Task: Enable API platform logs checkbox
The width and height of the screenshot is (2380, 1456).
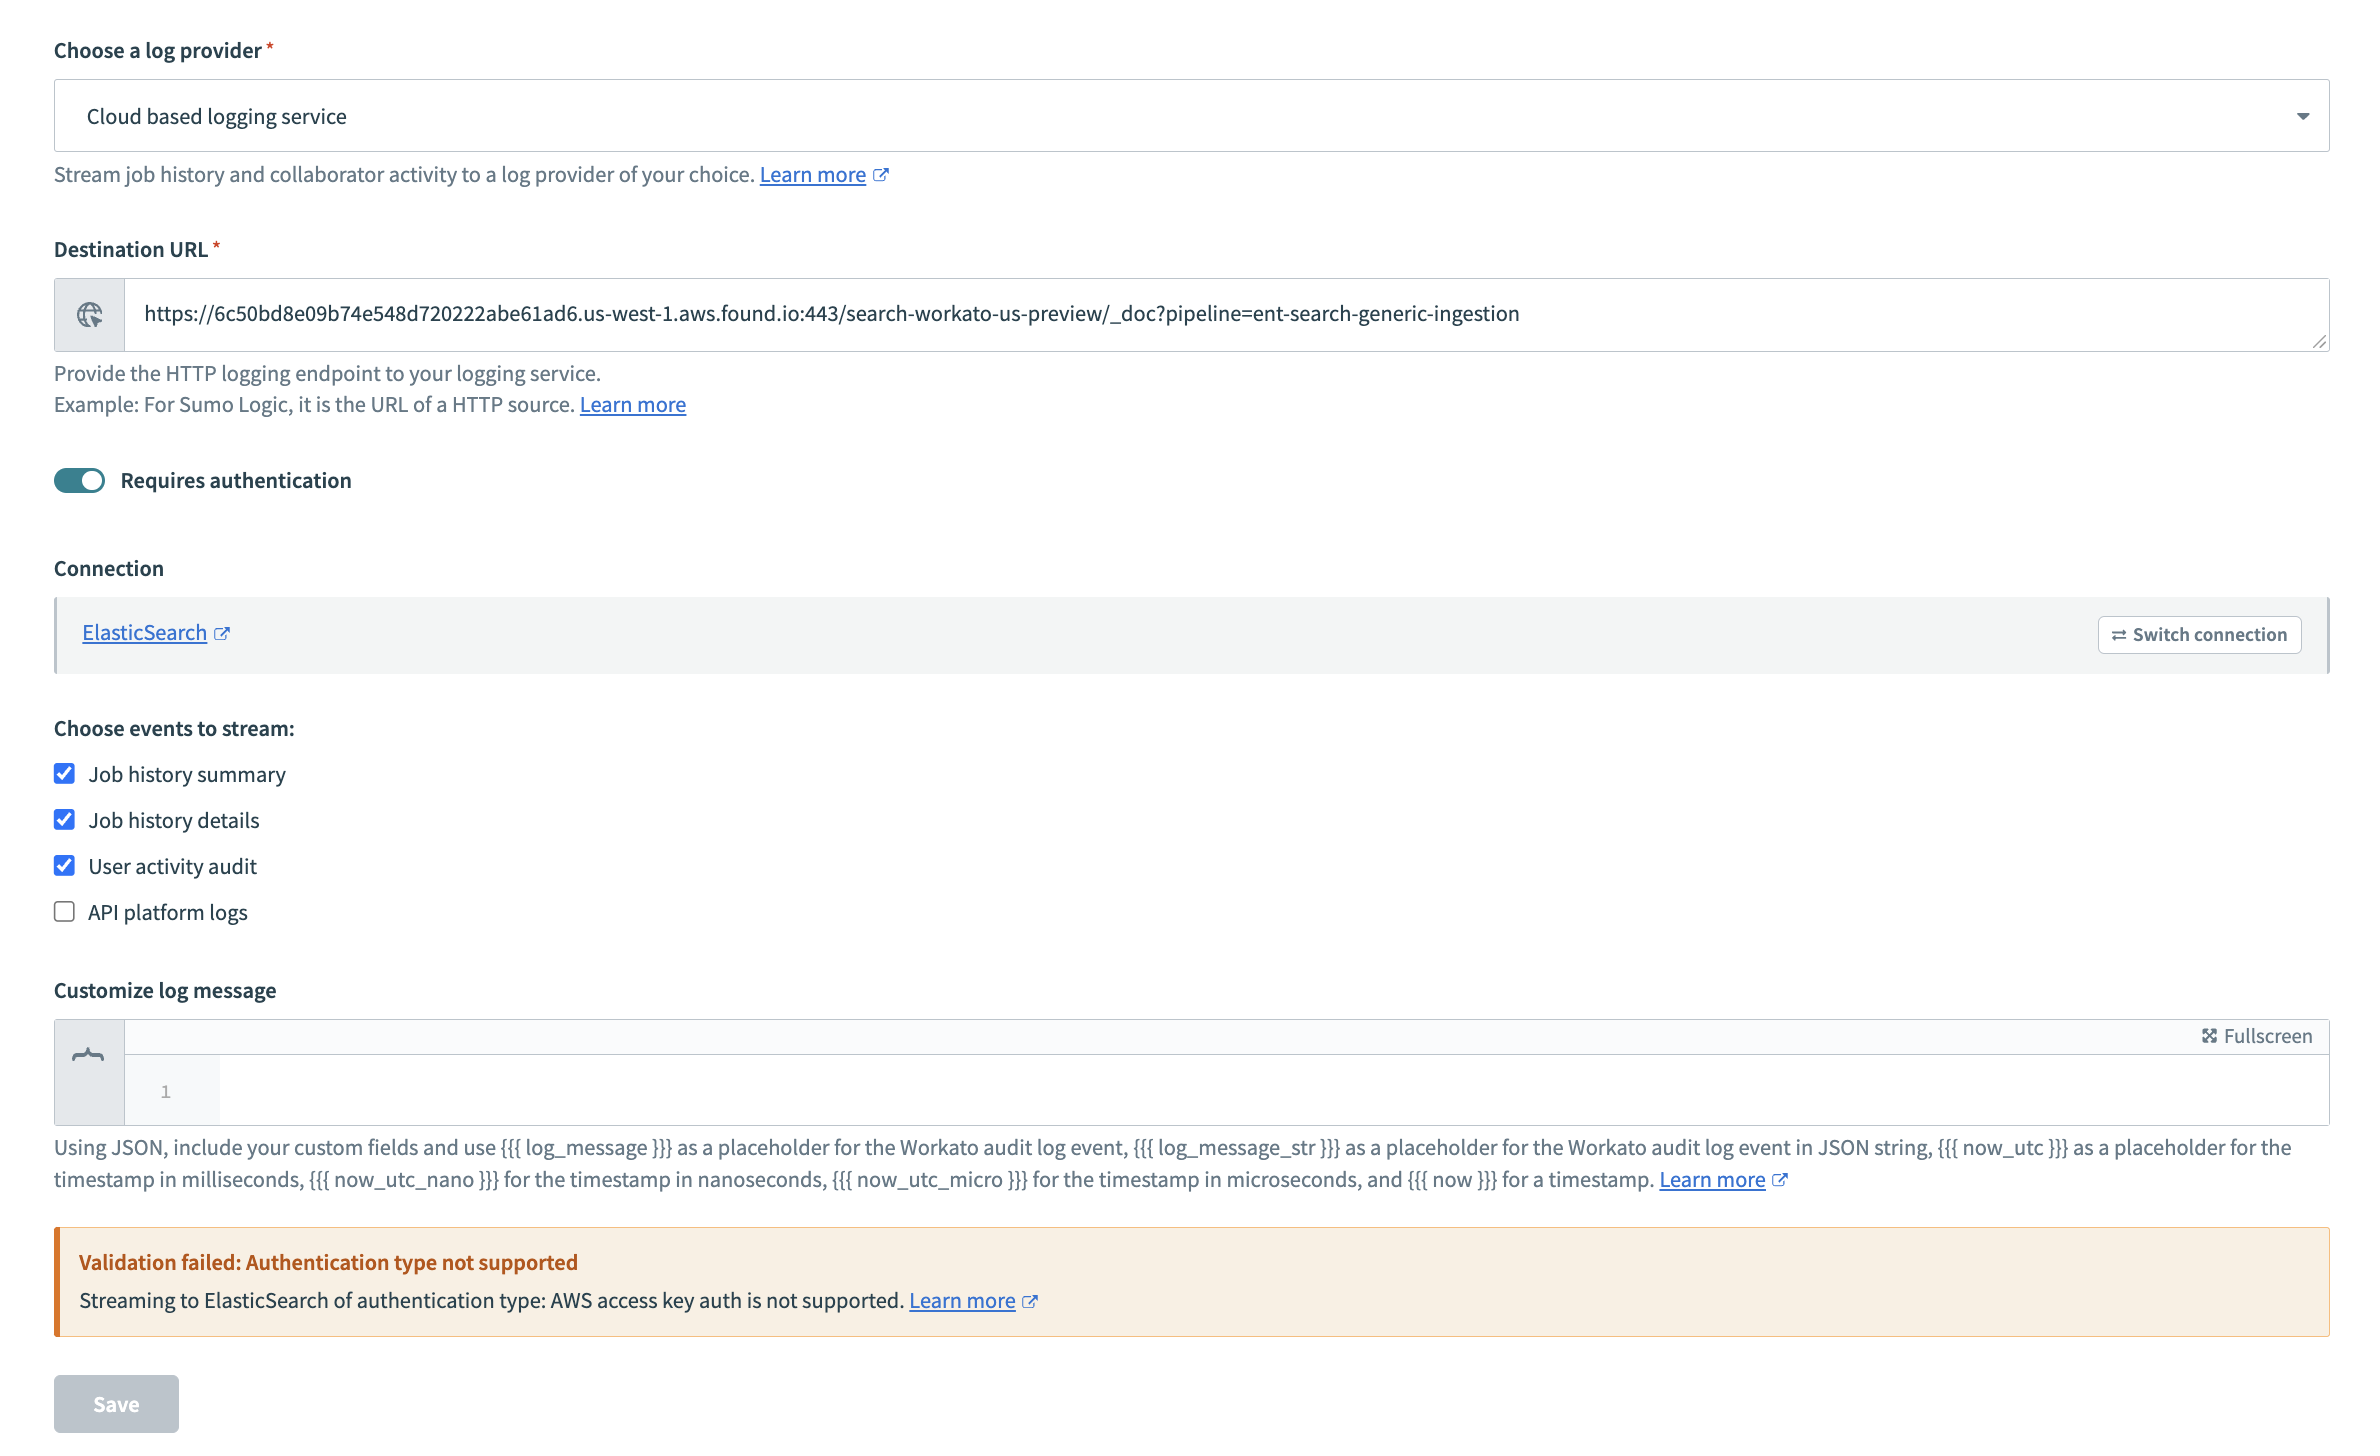Action: 65,912
